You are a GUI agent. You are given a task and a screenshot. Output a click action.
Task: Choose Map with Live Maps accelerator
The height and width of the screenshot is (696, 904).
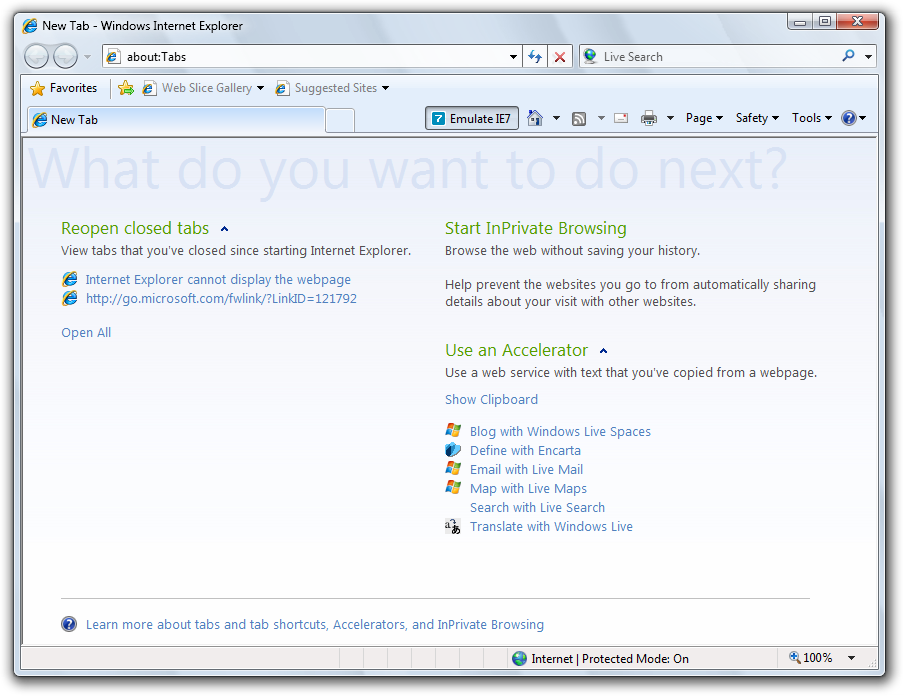[x=528, y=488]
